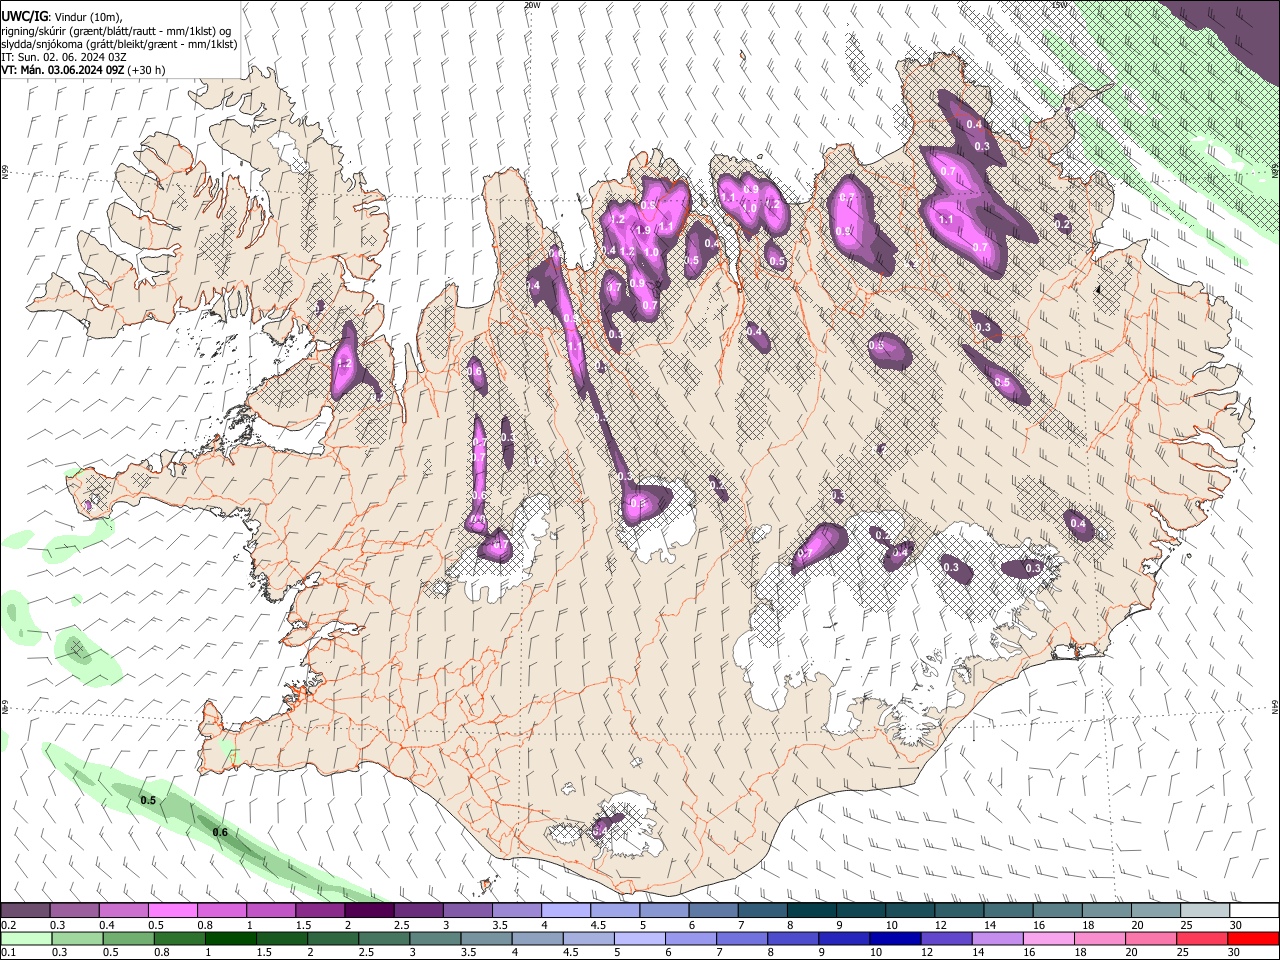1280x960 pixels.
Task: Choose the light lavender snow swatch starting at 4
Action: tap(565, 911)
